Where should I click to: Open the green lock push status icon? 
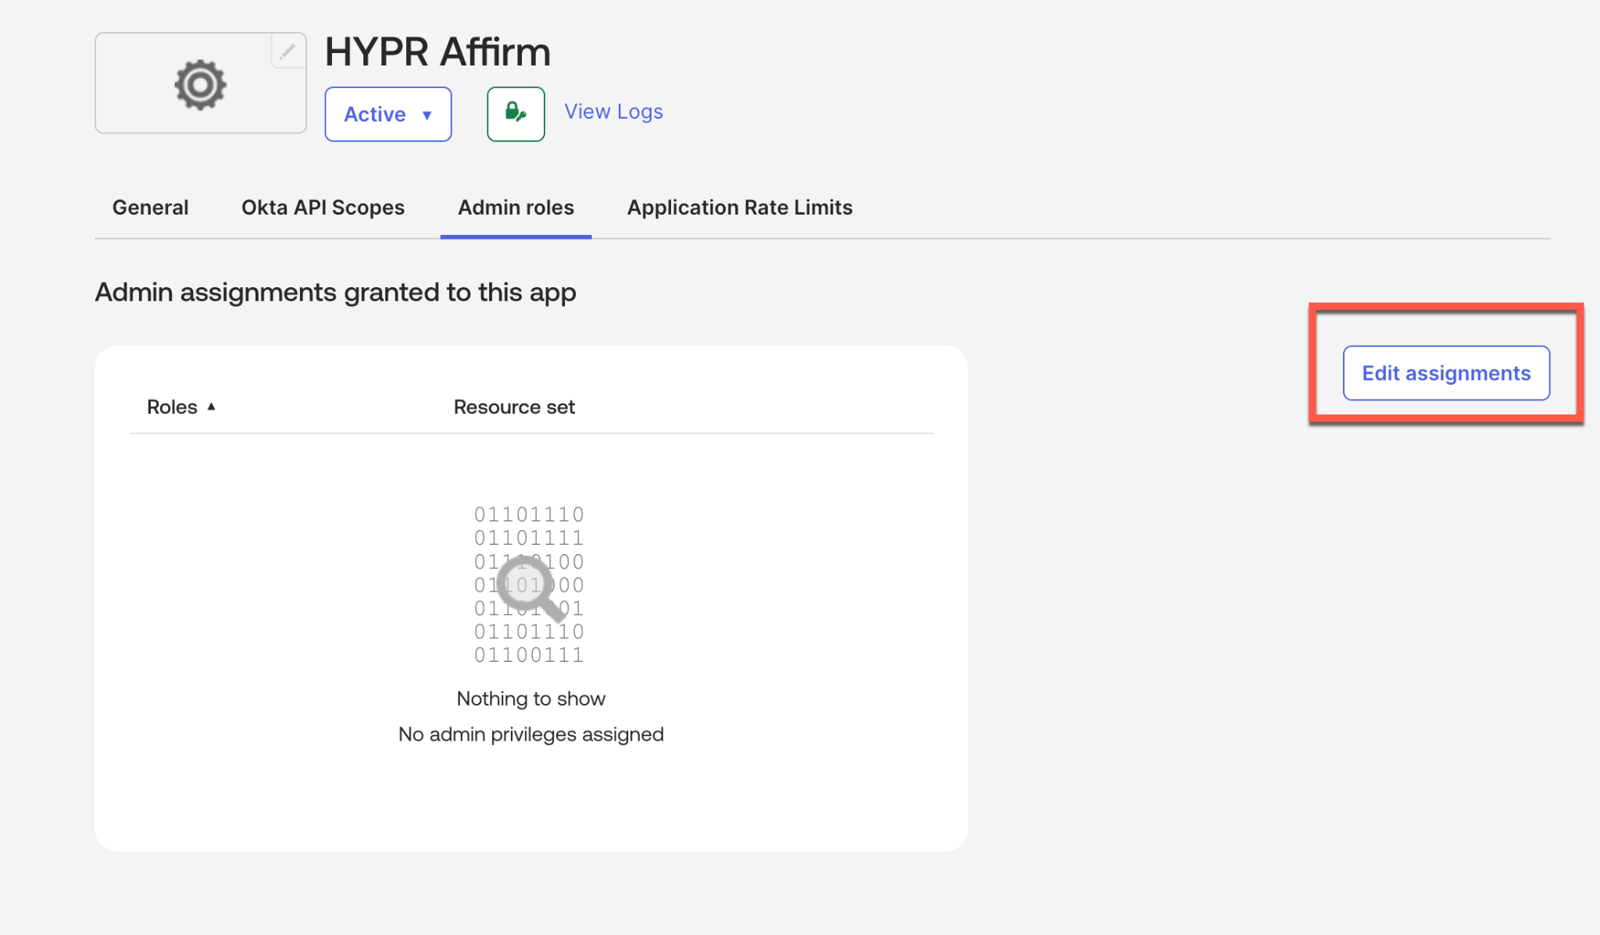tap(516, 114)
